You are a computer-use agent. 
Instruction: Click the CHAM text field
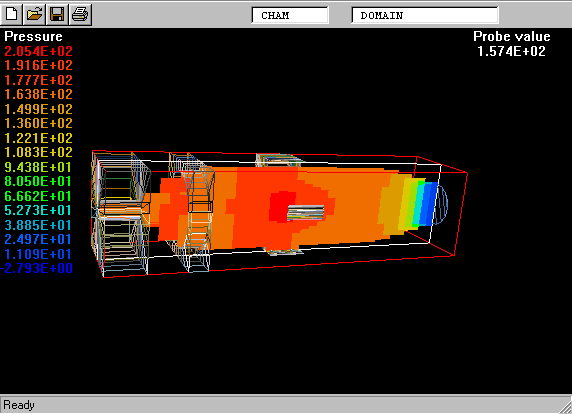[290, 15]
